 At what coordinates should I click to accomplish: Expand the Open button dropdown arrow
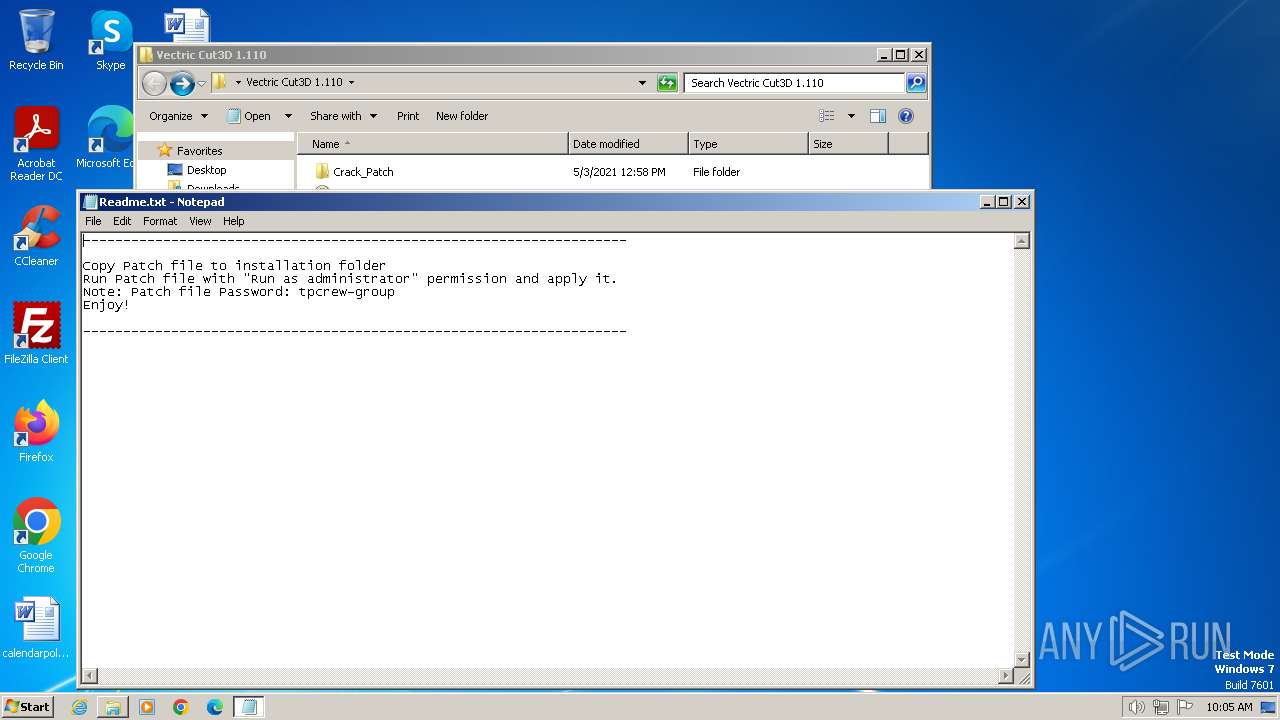coord(288,116)
